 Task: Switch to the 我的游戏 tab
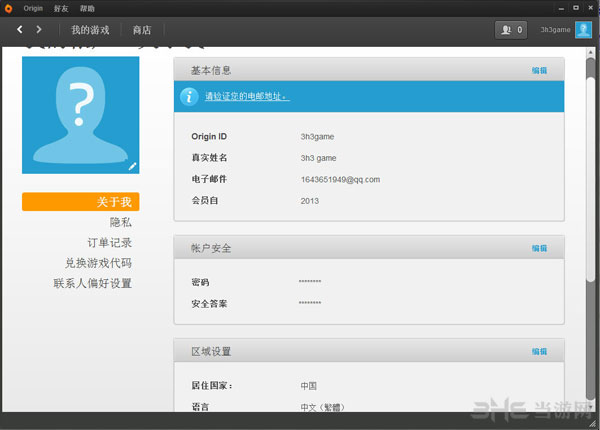click(x=89, y=30)
